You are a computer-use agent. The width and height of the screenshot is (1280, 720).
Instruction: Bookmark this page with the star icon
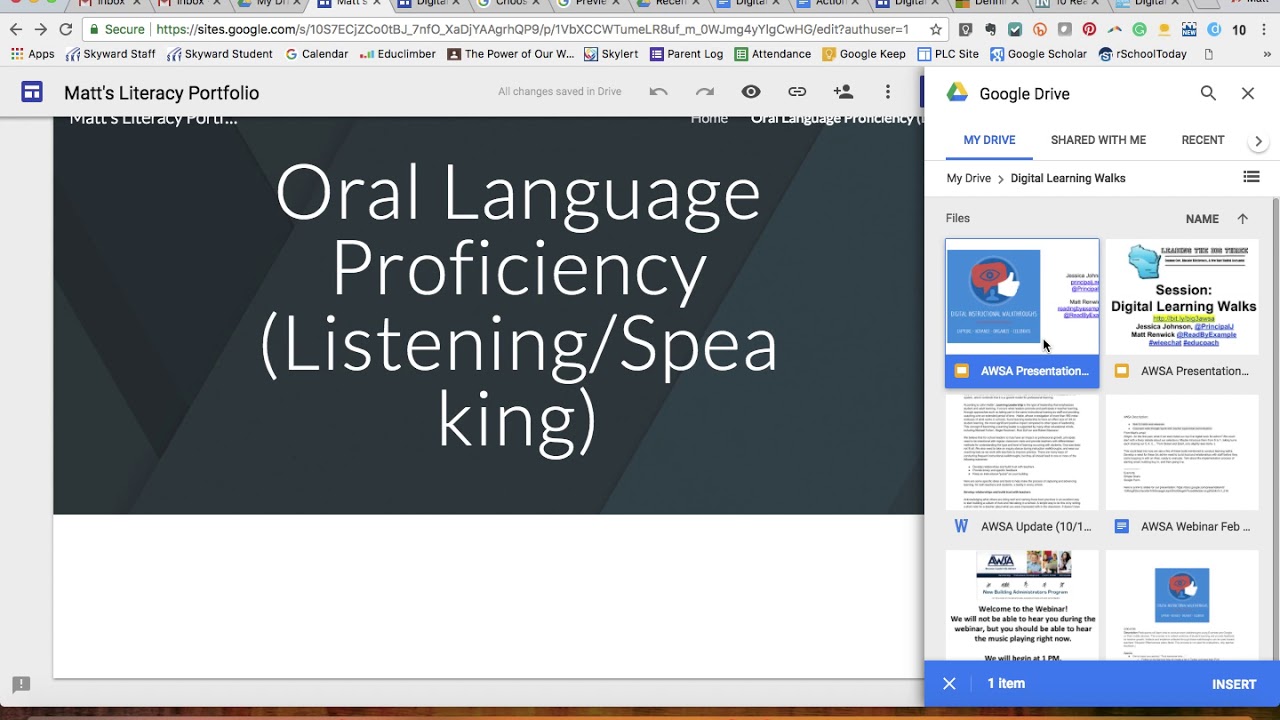coord(936,30)
